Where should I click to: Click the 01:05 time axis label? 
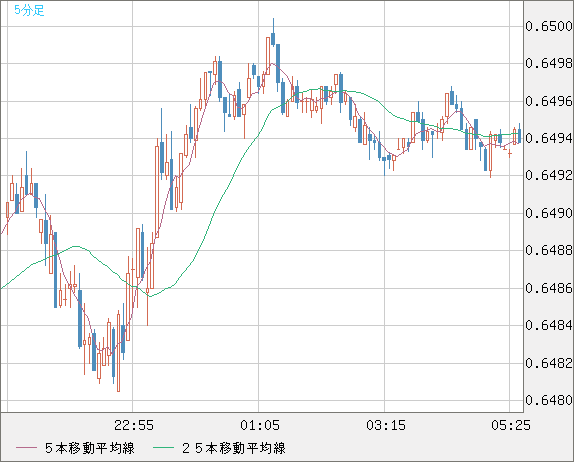tap(260, 425)
